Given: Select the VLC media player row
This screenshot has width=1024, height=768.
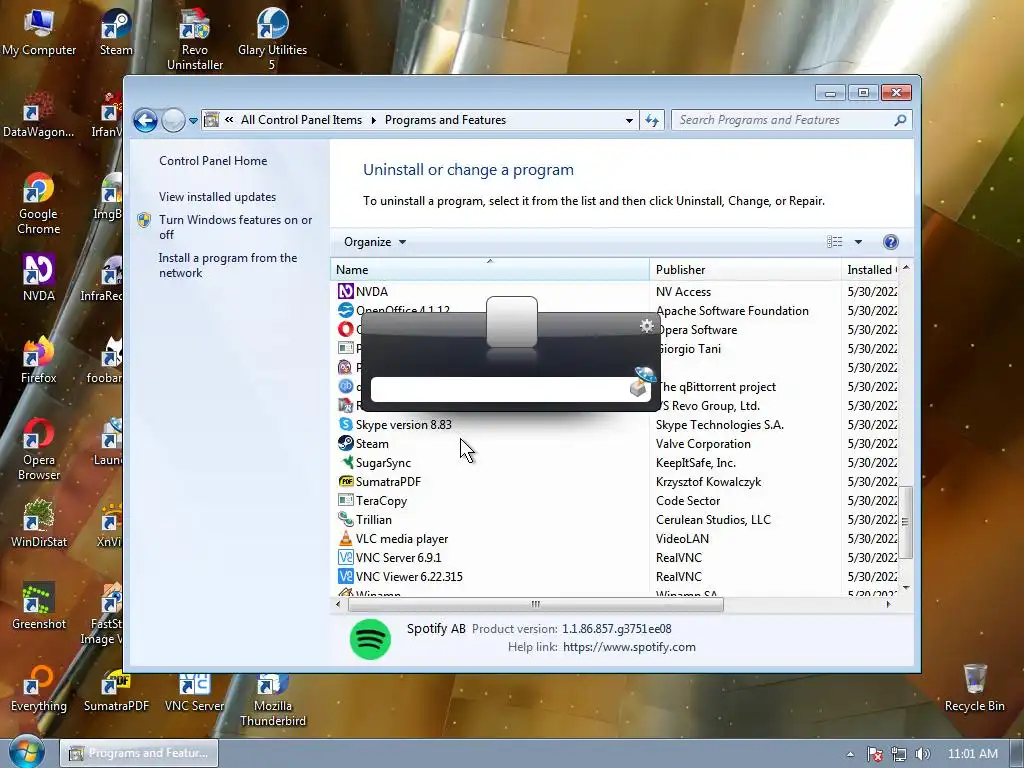Looking at the screenshot, I should [614, 539].
